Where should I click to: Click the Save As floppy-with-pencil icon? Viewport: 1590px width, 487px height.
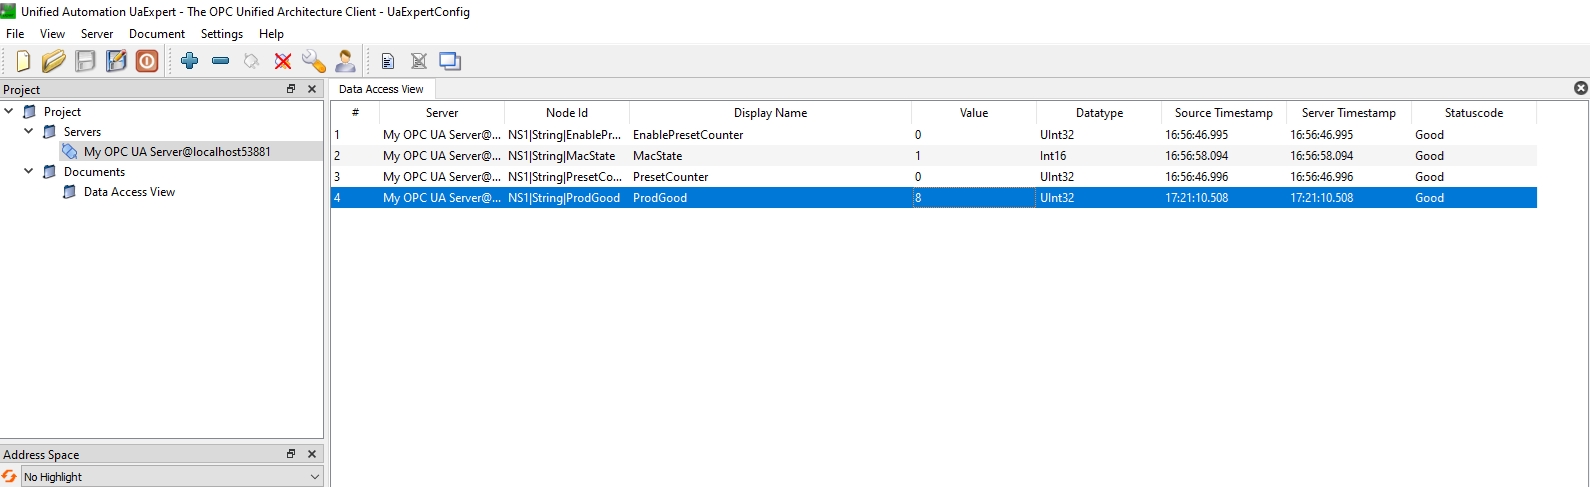117,61
